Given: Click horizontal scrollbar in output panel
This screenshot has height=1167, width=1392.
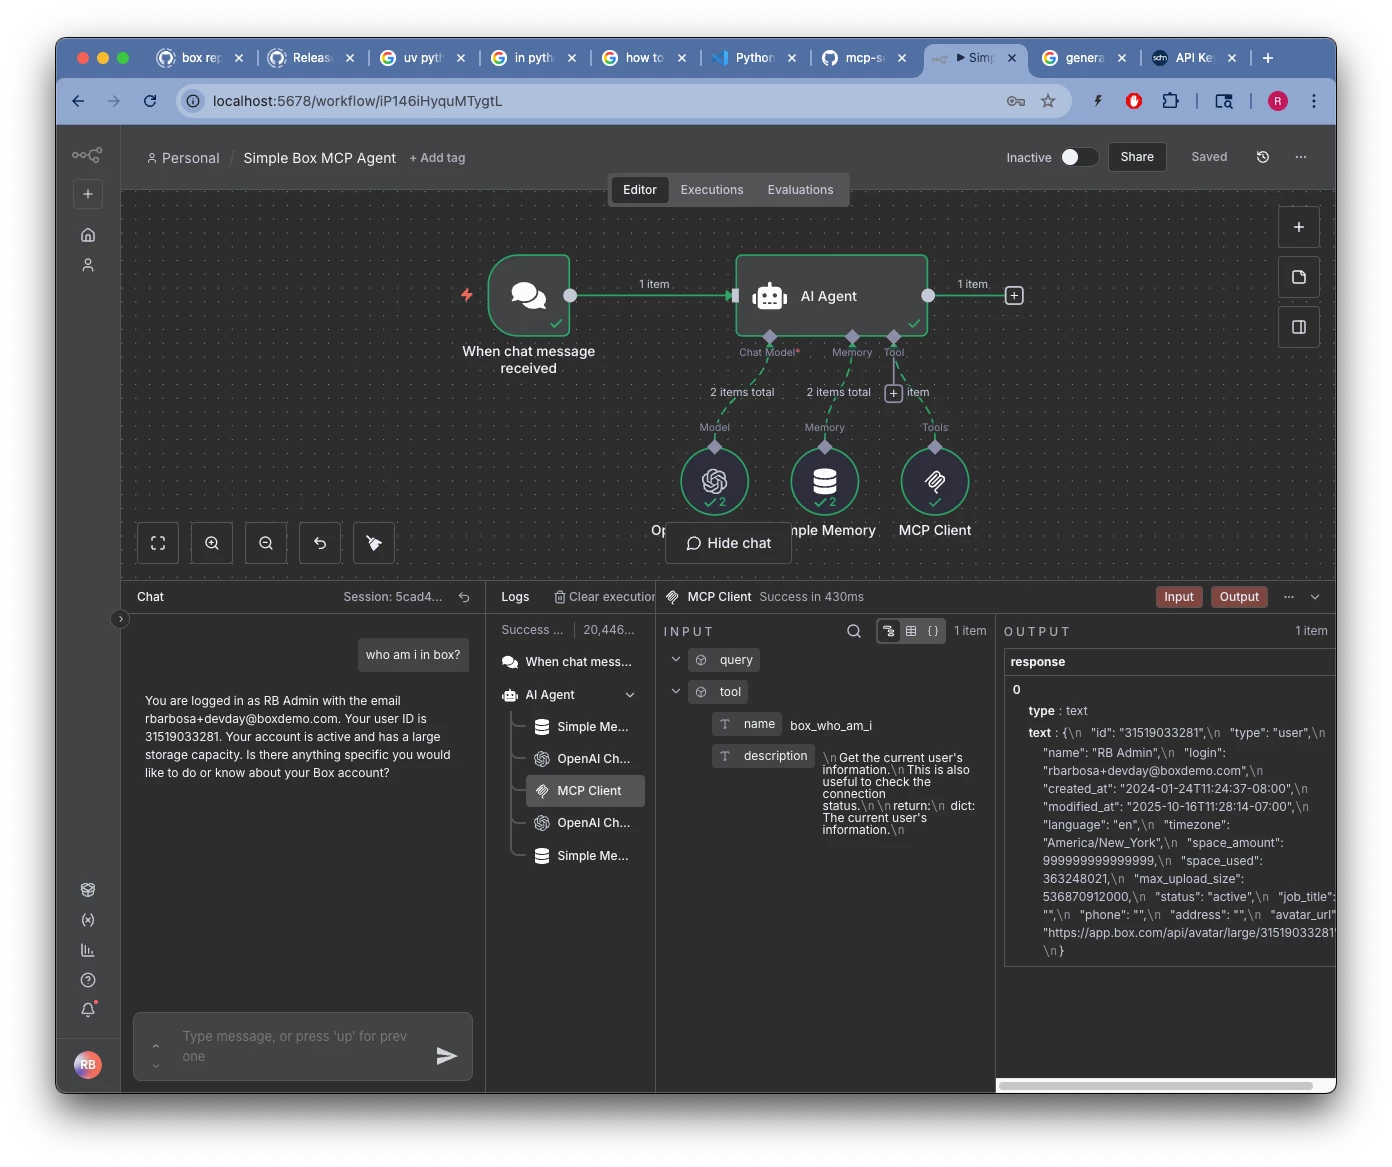Looking at the screenshot, I should (x=1156, y=1086).
